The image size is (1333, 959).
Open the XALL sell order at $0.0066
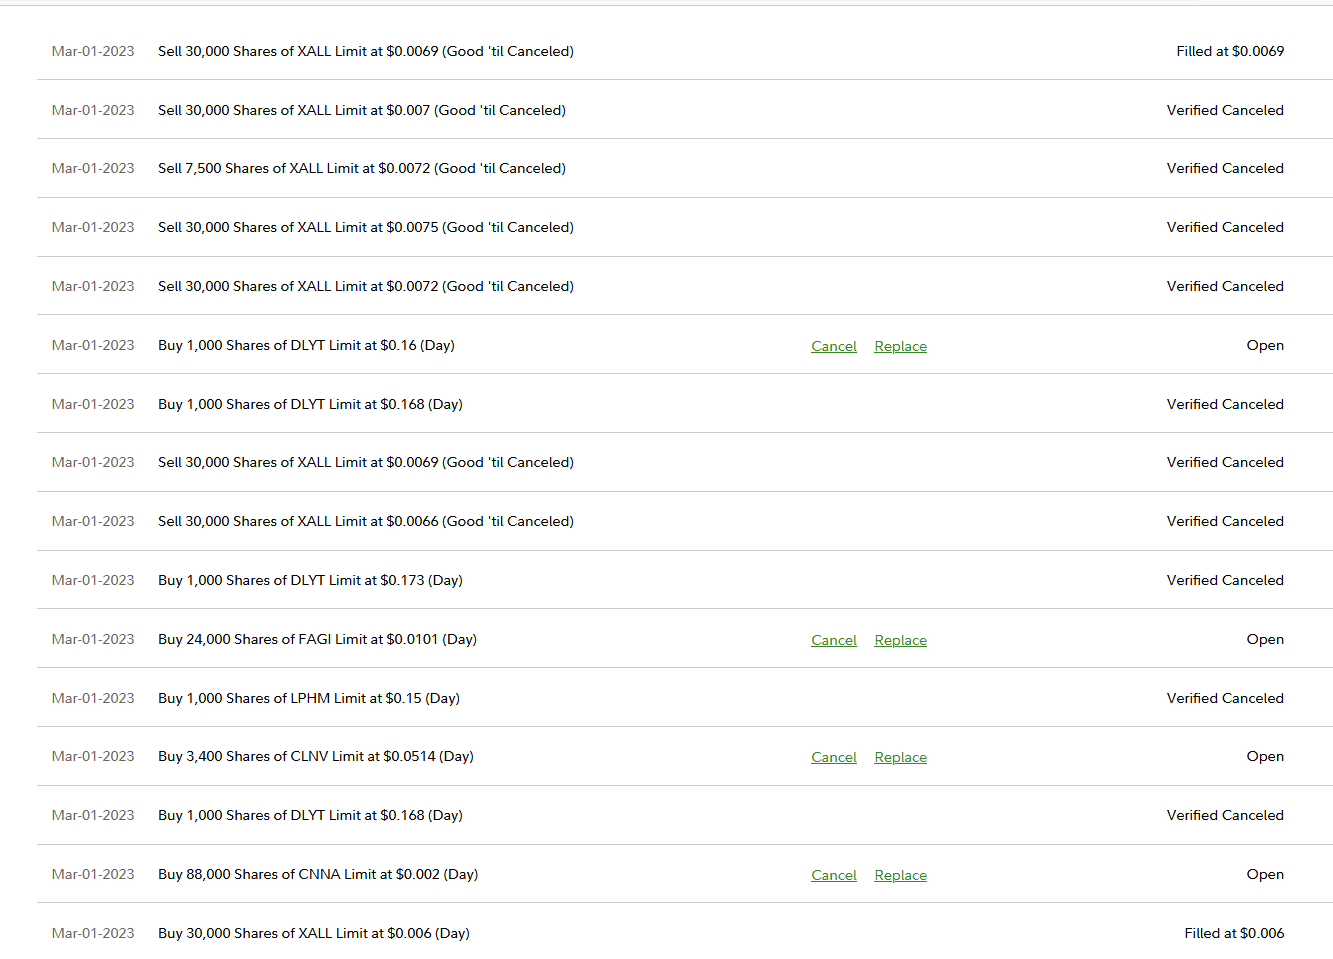click(x=365, y=521)
